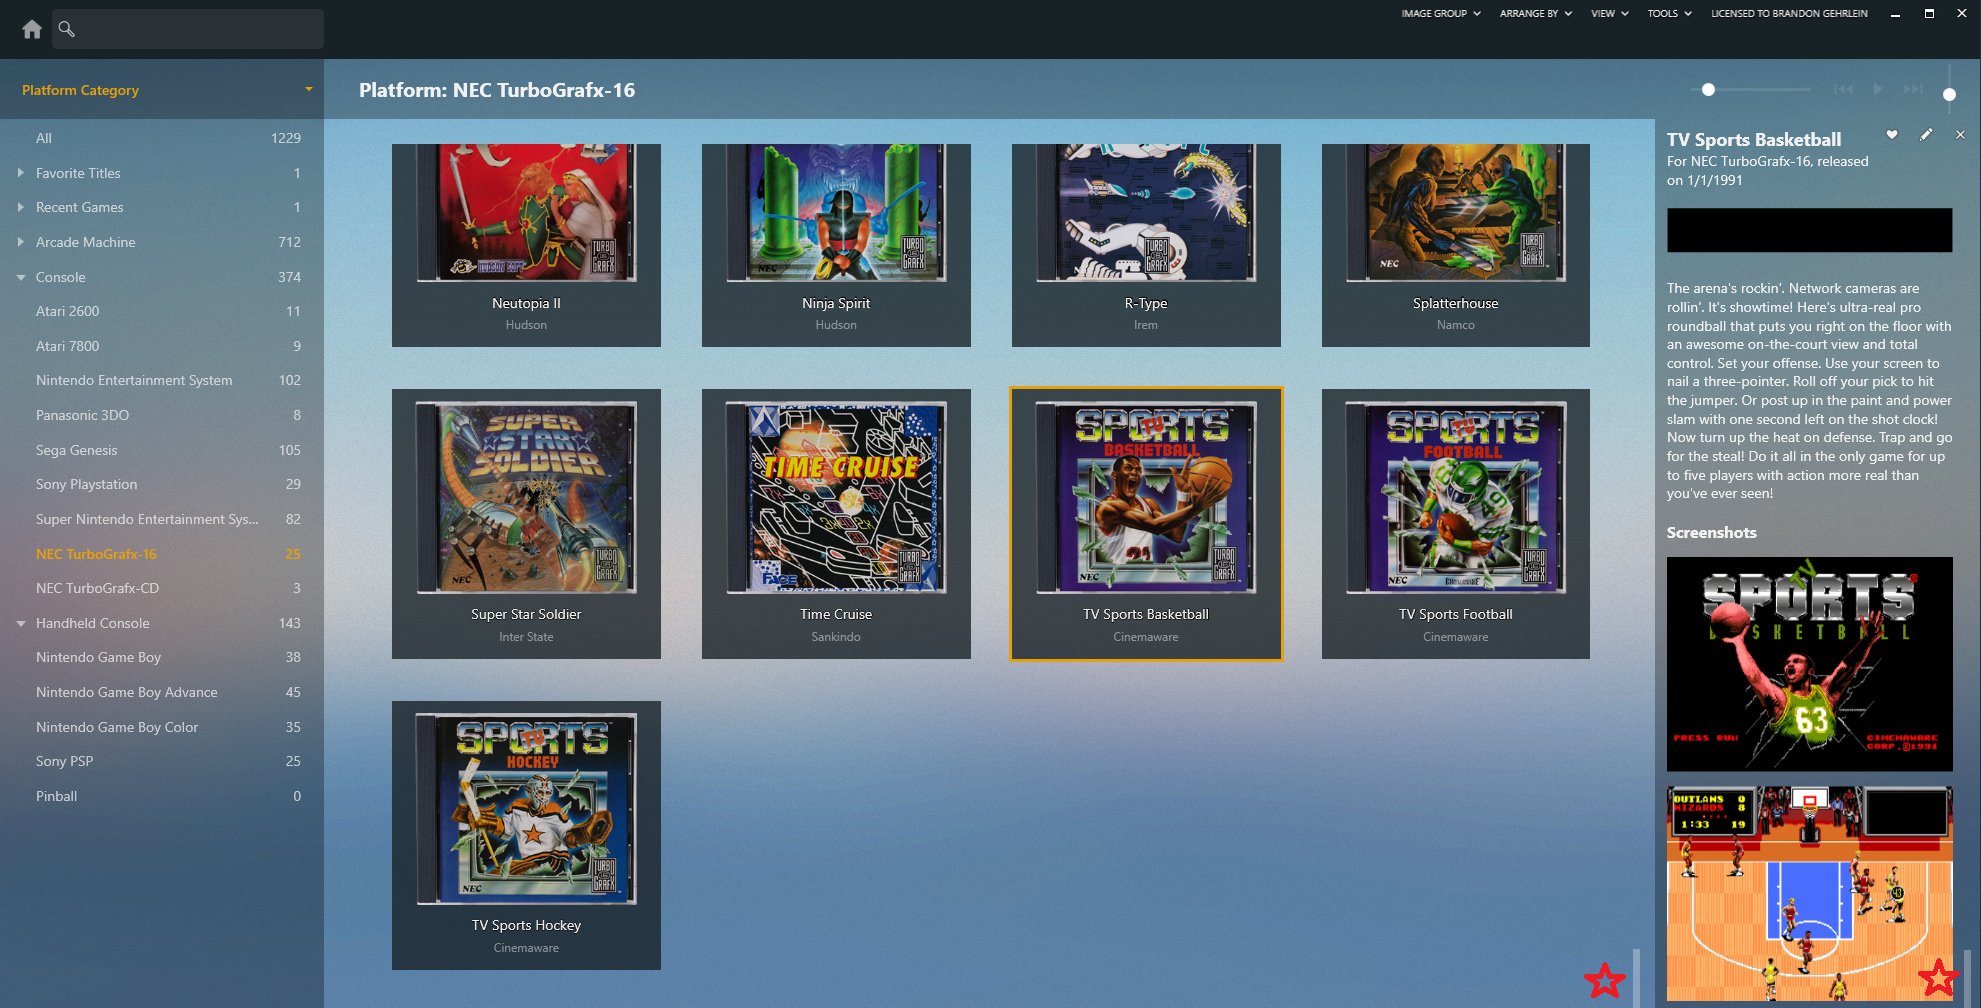Expand Favorite Titles in sidebar
Screen dimensions: 1981x1008
pyautogui.click(x=20, y=173)
